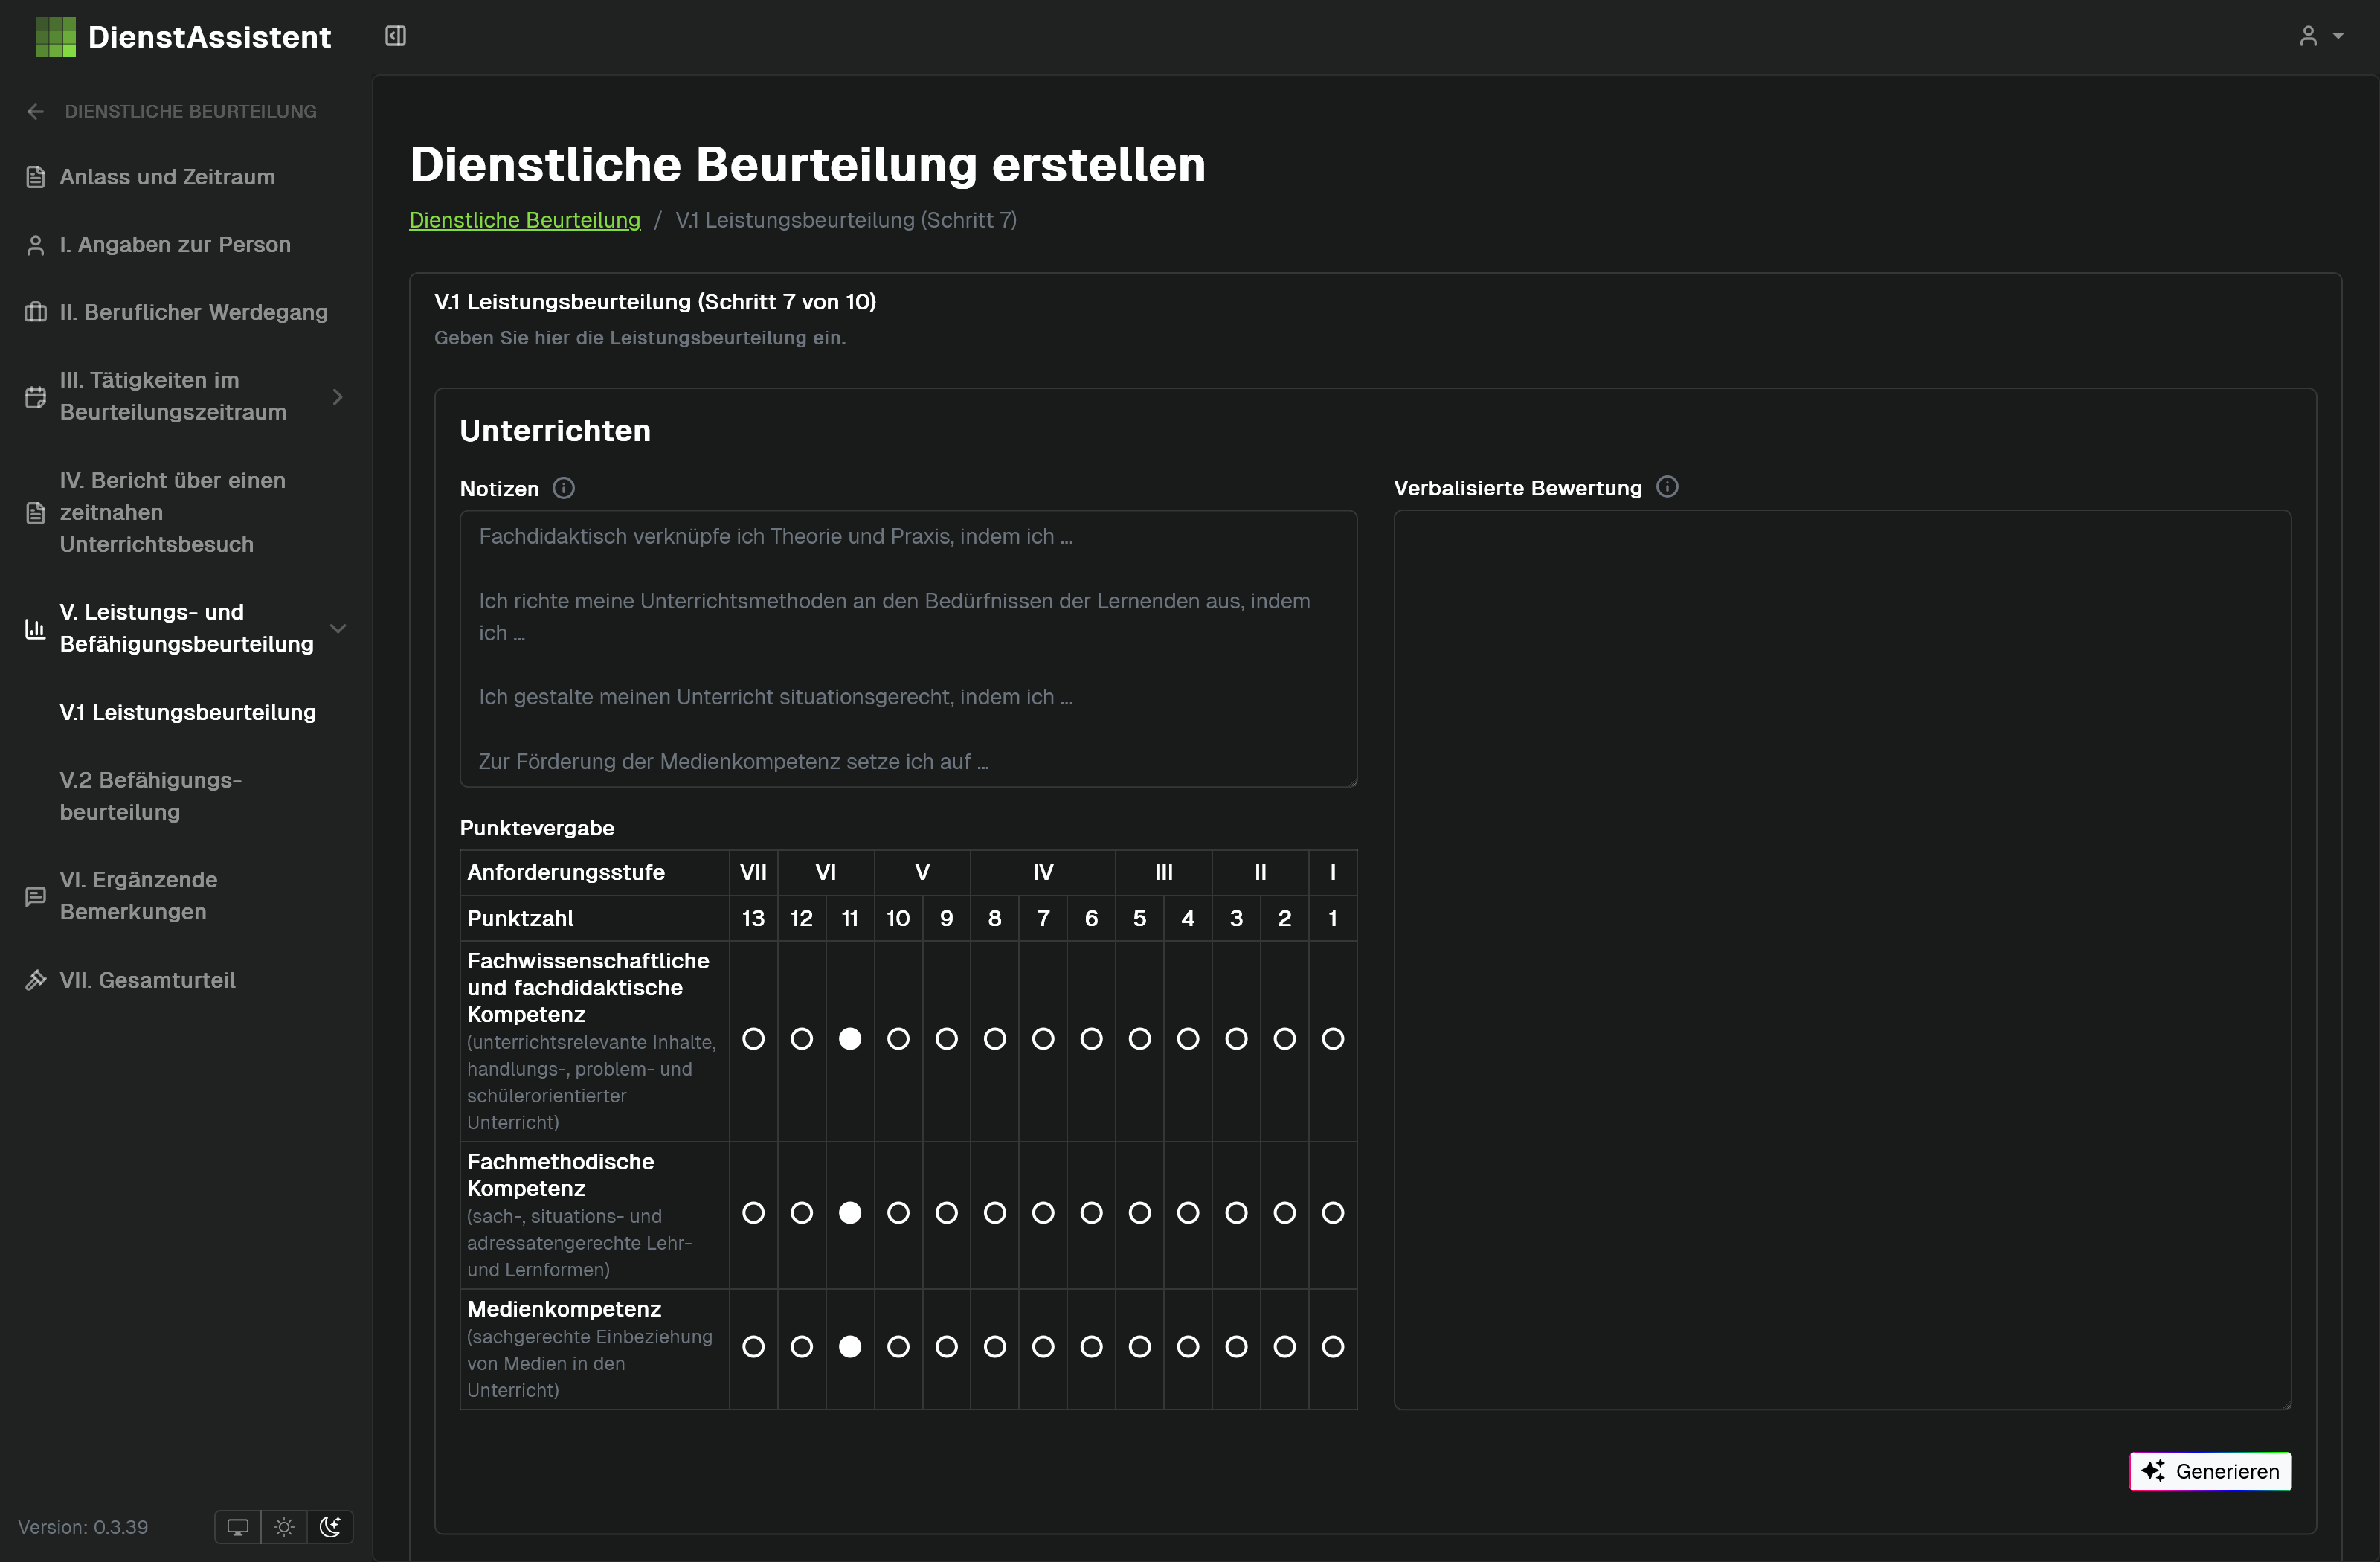2380x1562 pixels.
Task: Select 1 point for Medienkompetenz
Action: tap(1332, 1347)
